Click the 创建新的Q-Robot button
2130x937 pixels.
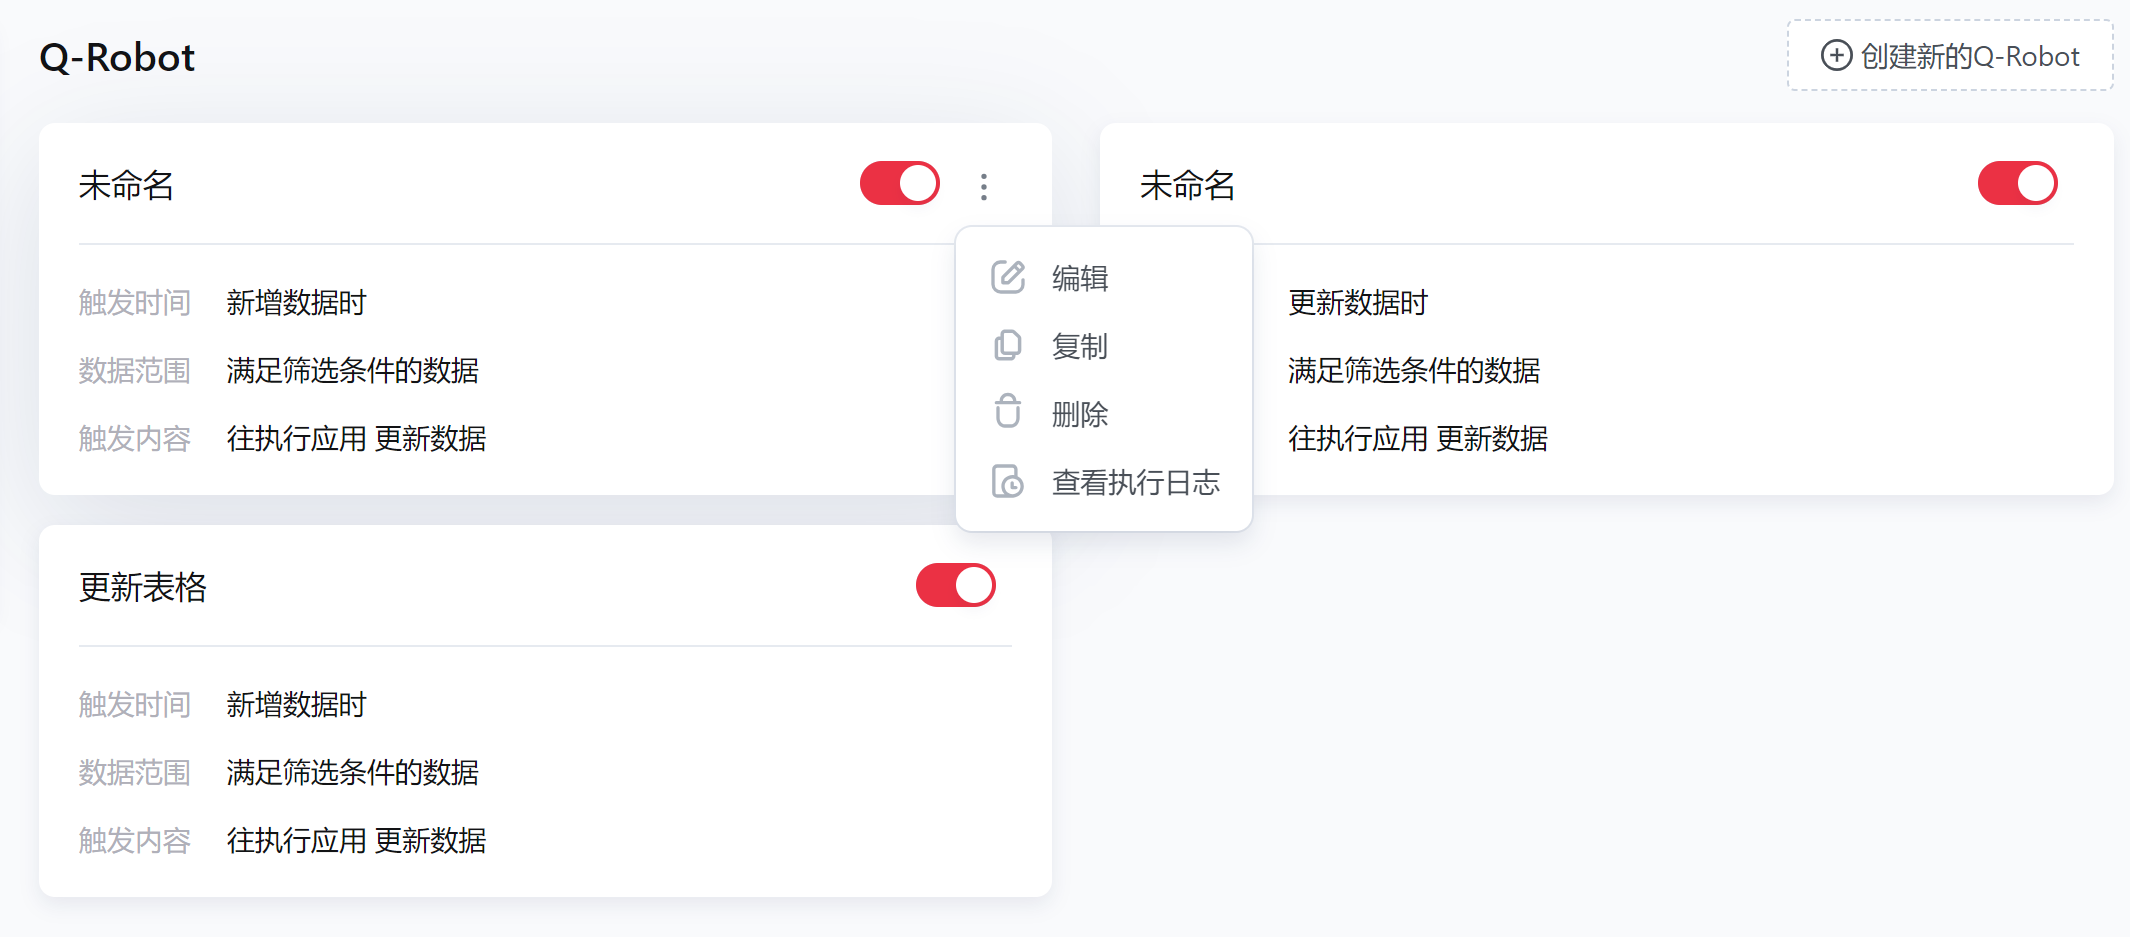point(1950,56)
